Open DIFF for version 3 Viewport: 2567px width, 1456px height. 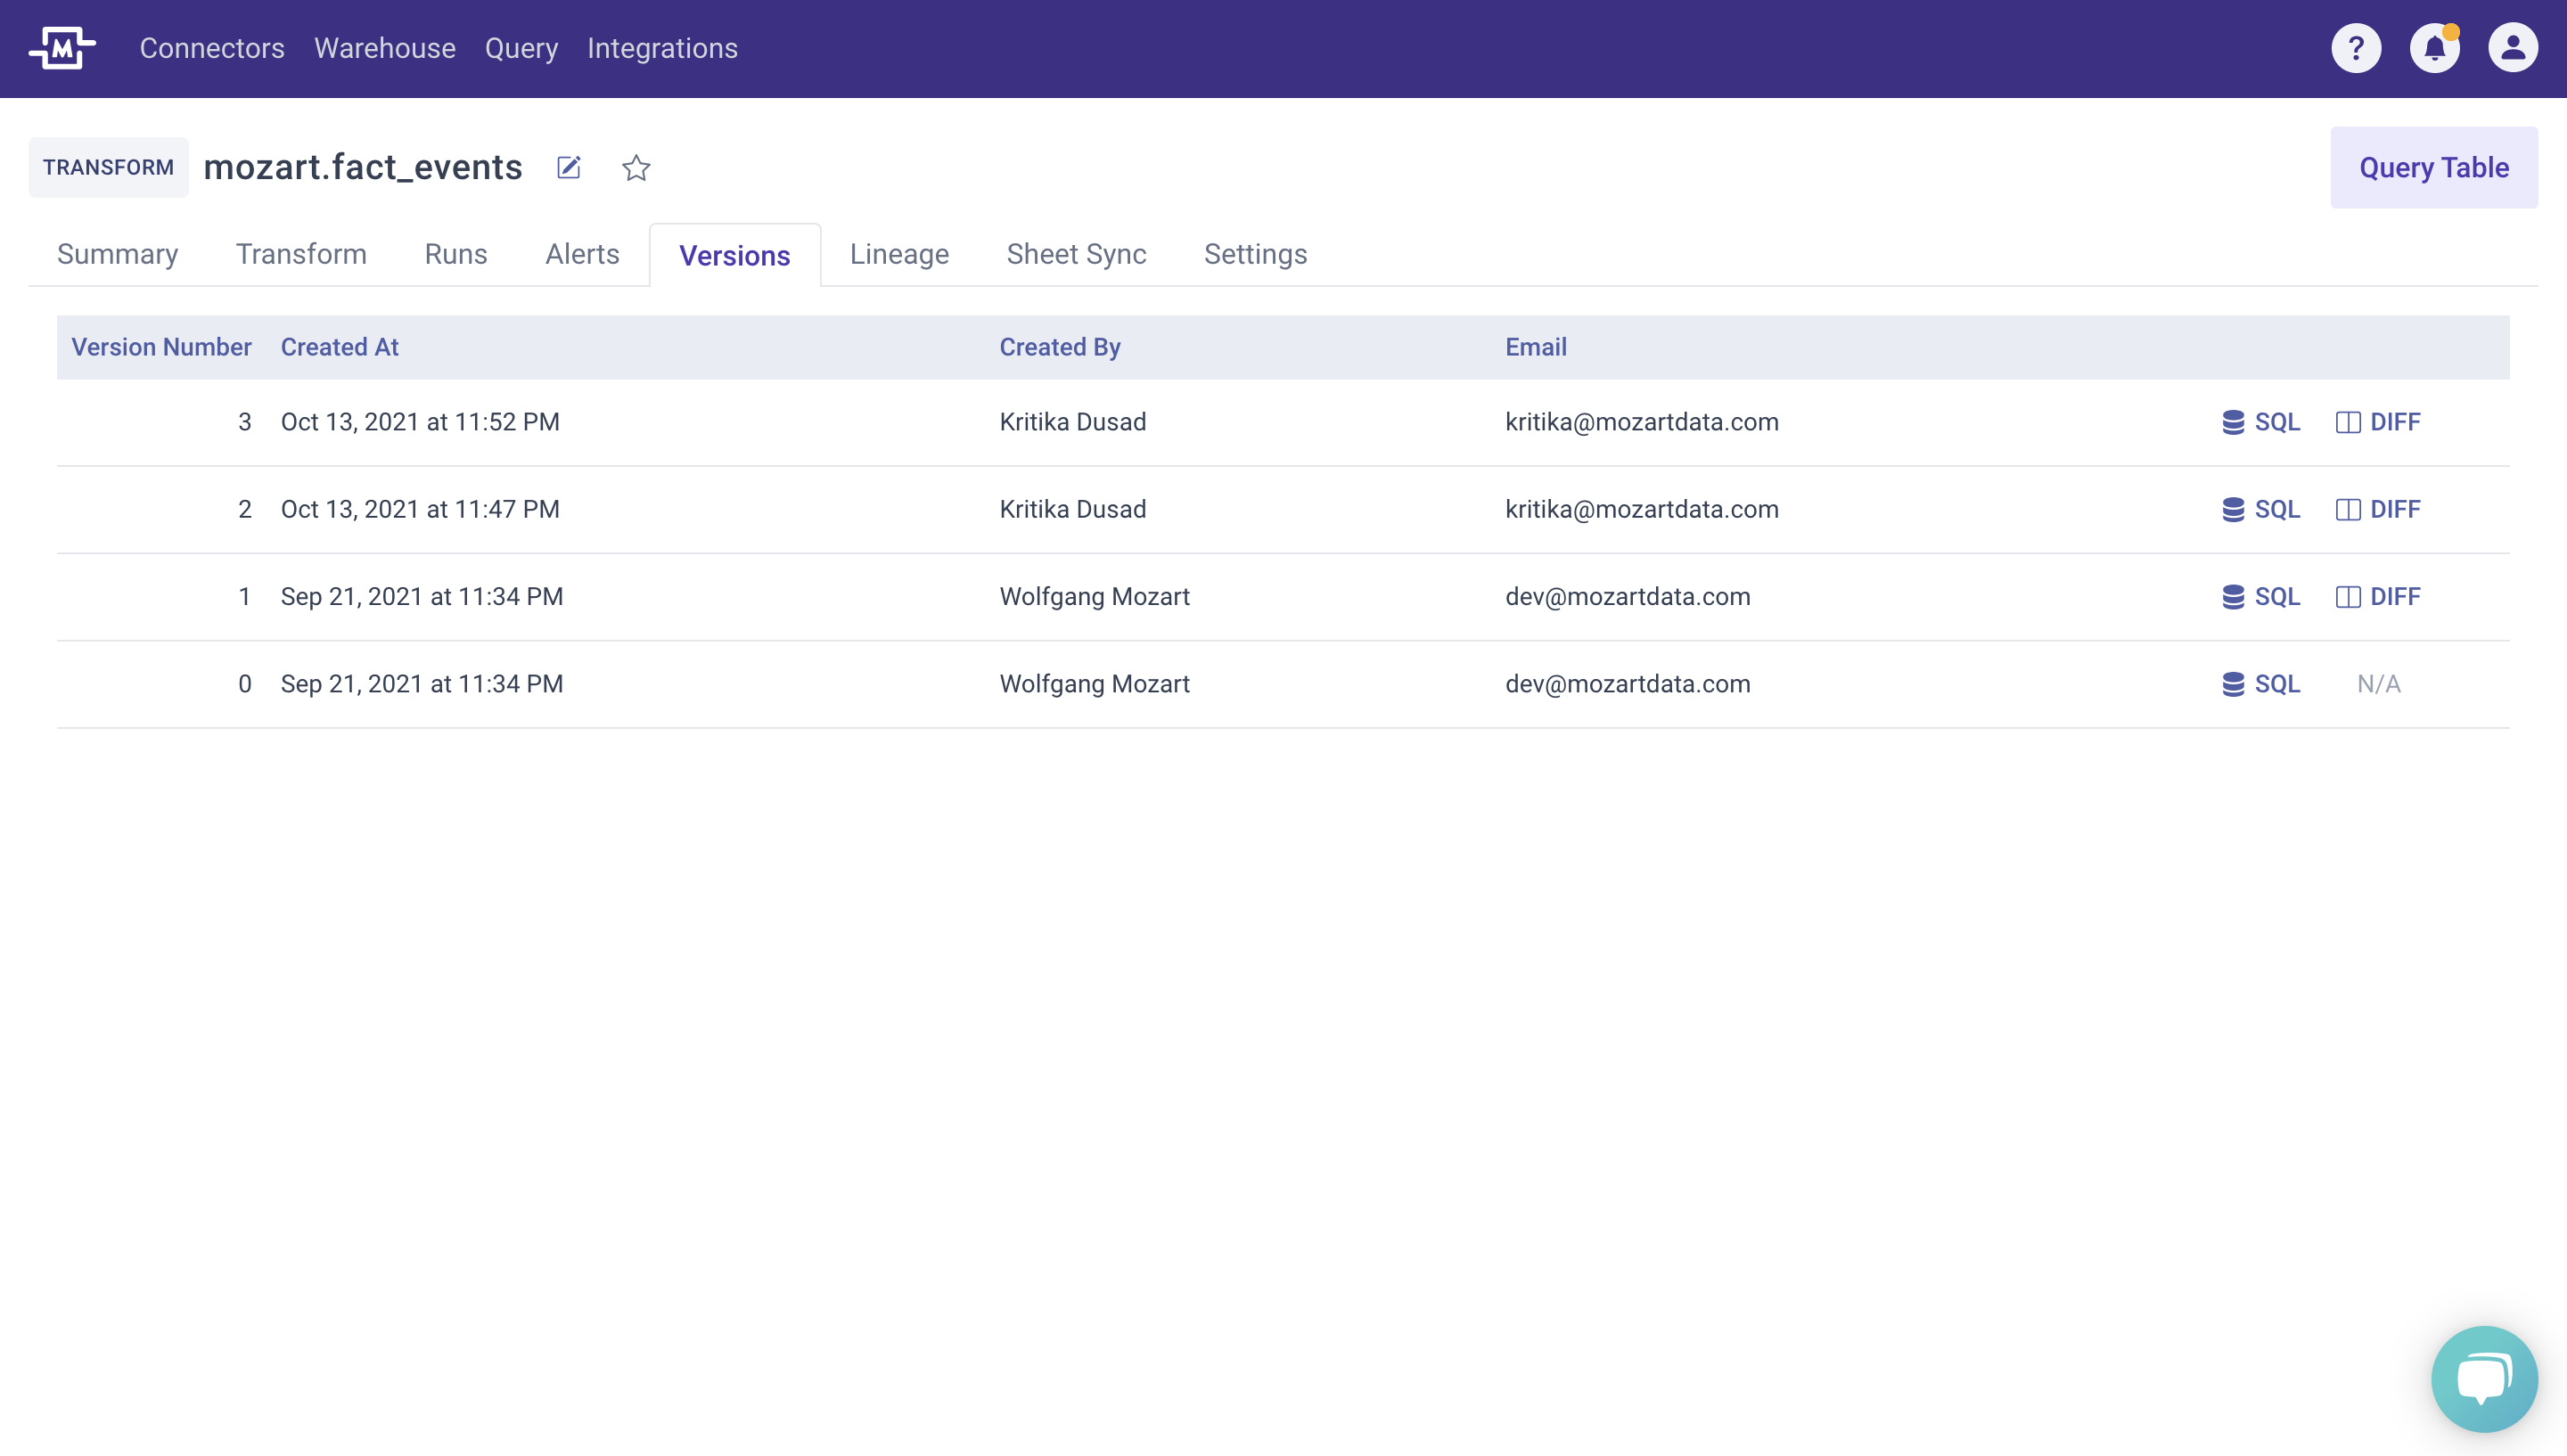2378,422
